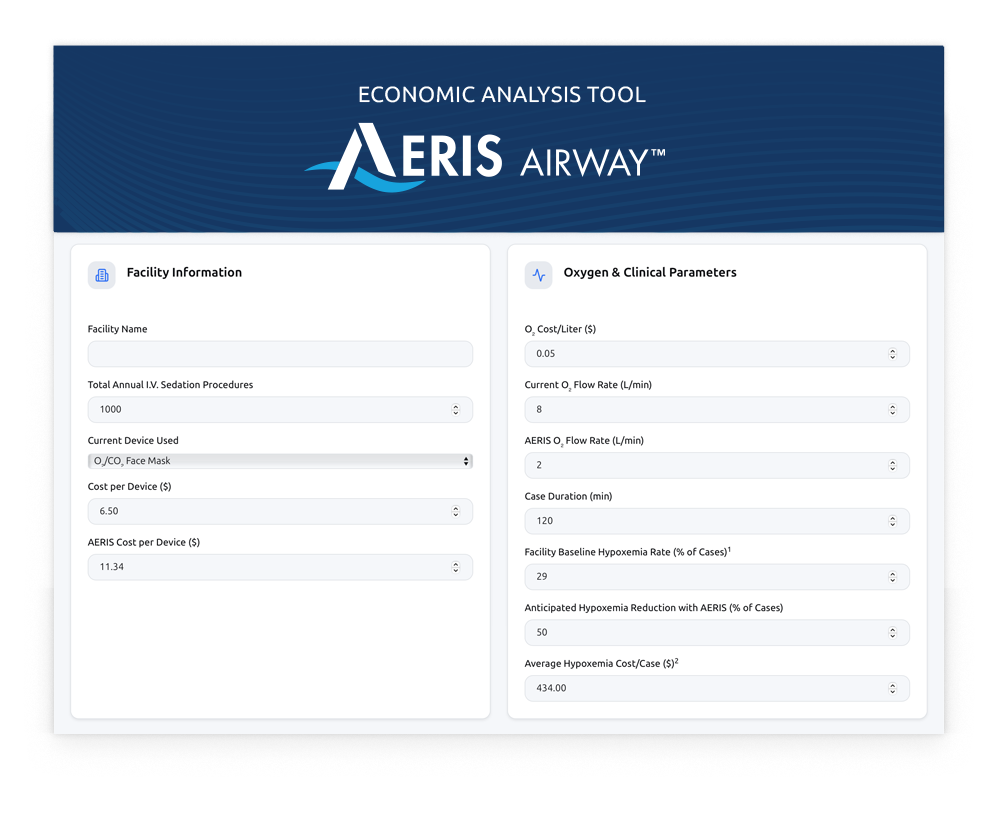The width and height of the screenshot is (1000, 816).
Task: Click inside the Facility Name field
Action: pyautogui.click(x=280, y=354)
